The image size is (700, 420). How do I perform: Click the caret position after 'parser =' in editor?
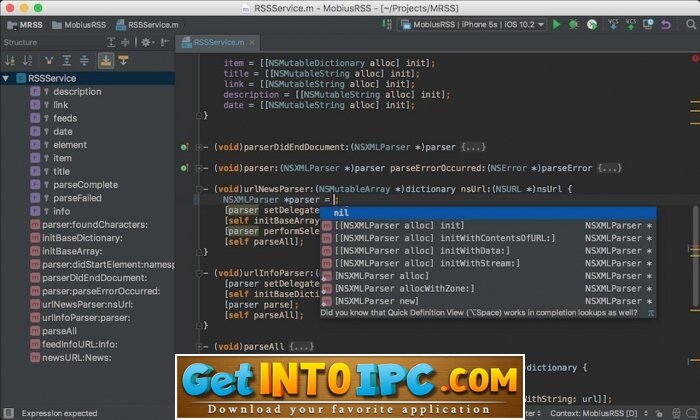point(334,200)
